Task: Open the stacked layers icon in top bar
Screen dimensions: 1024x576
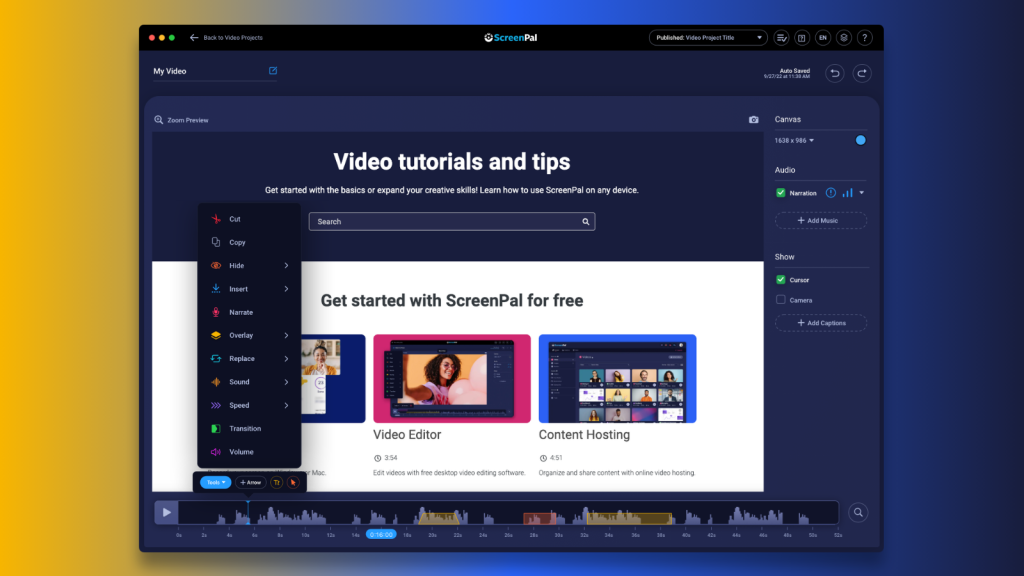Action: tap(844, 38)
